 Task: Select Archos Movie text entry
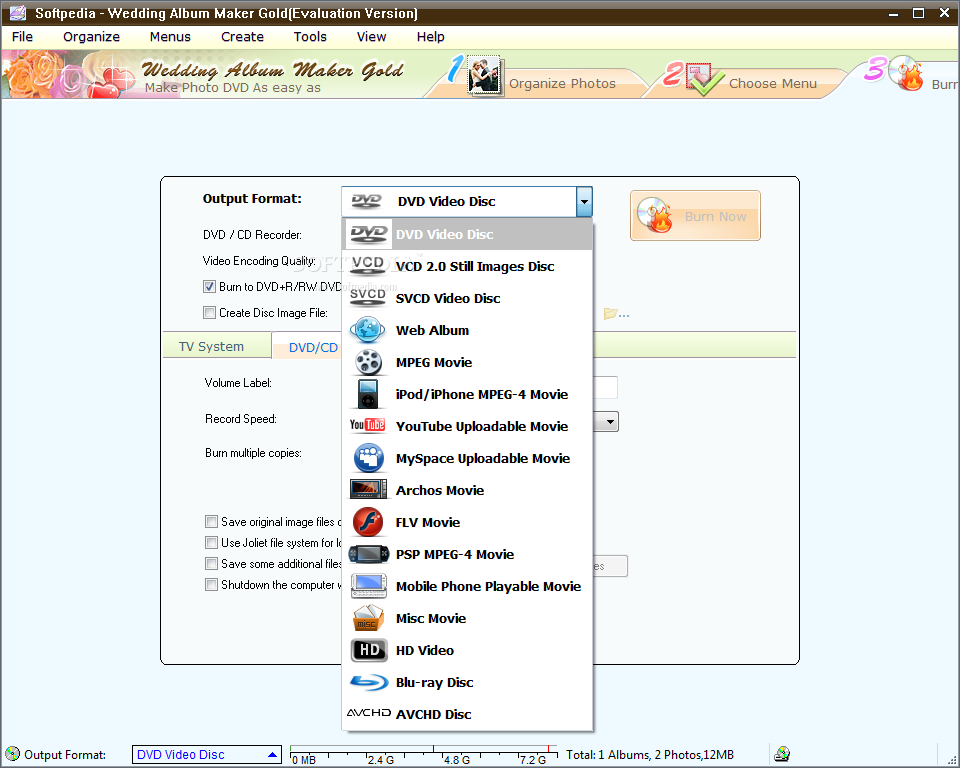point(440,491)
